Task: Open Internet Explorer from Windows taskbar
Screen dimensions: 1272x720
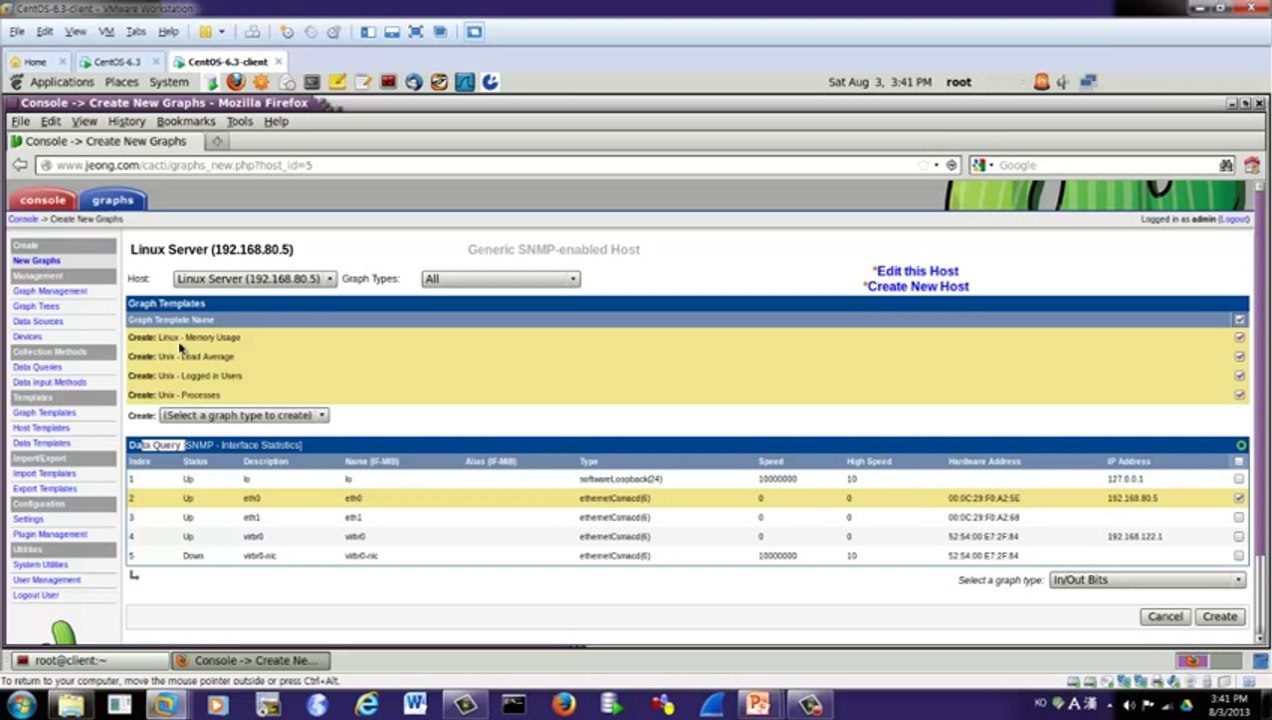Action: tap(367, 705)
